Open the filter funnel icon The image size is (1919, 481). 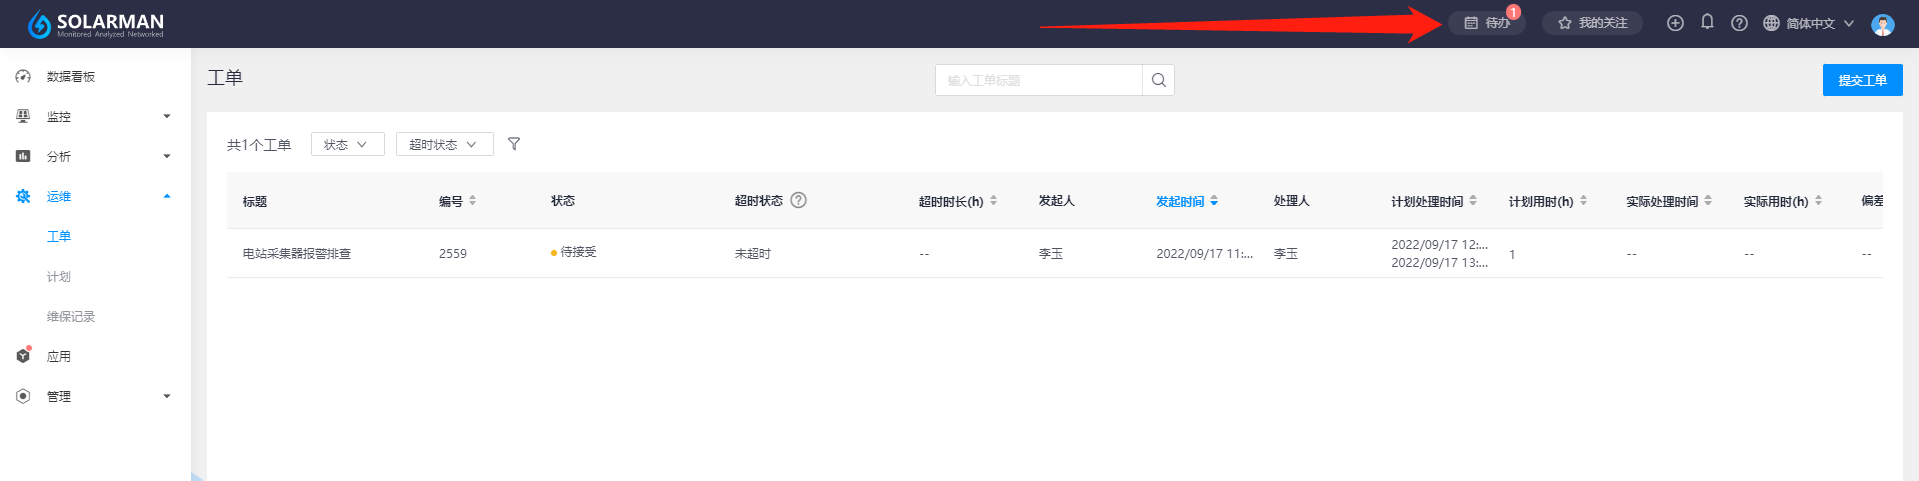(514, 144)
